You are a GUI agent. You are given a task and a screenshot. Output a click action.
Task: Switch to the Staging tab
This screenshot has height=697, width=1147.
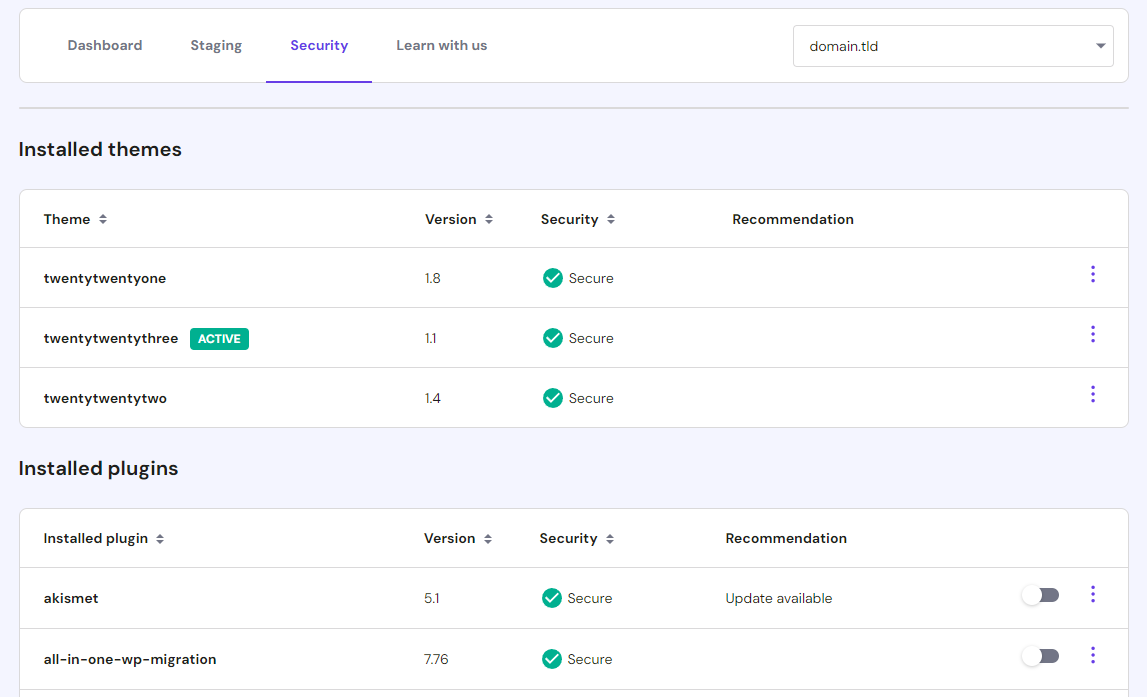[215, 45]
